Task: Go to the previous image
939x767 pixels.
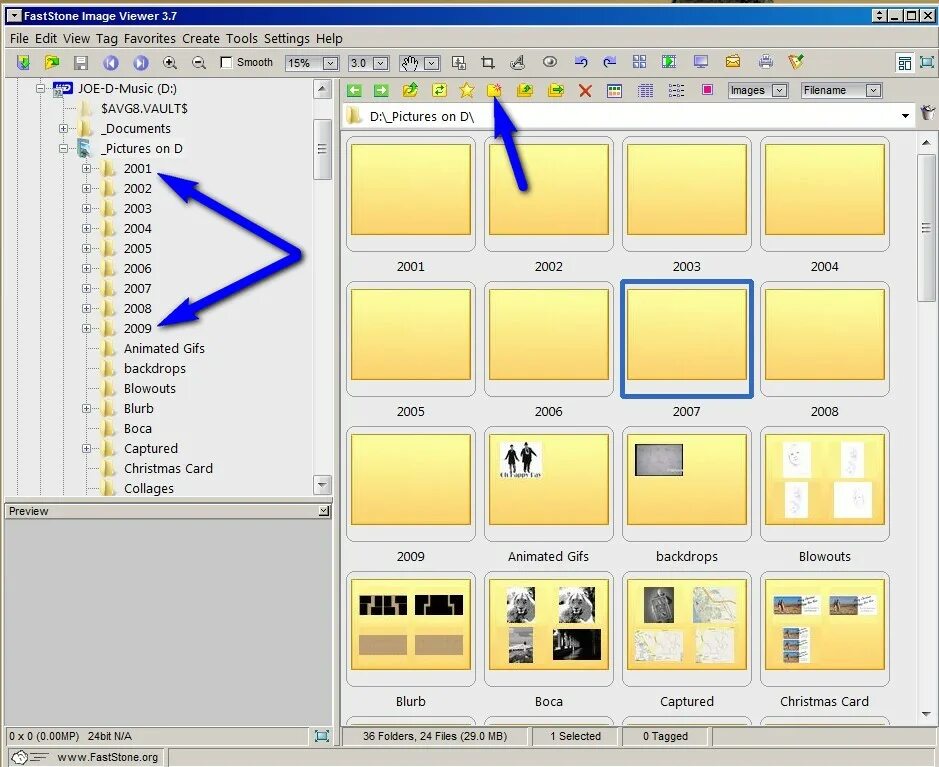Action: pos(111,62)
